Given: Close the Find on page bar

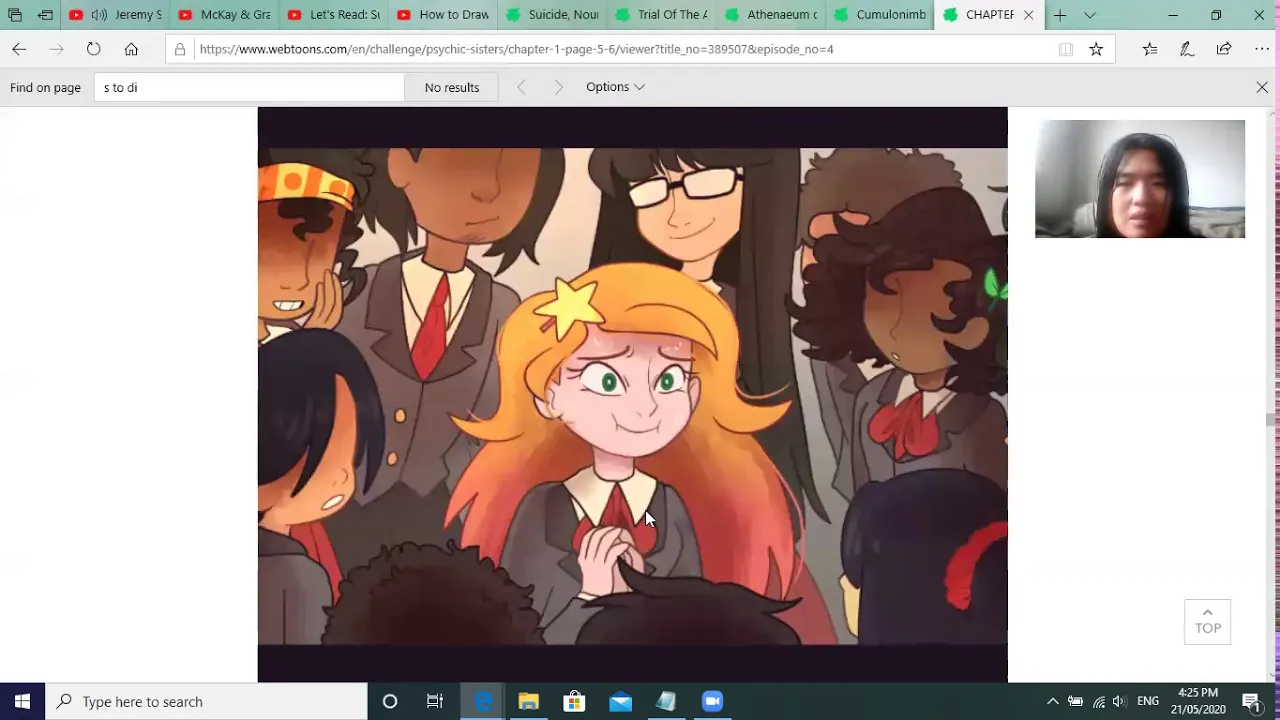Looking at the screenshot, I should pyautogui.click(x=1262, y=87).
